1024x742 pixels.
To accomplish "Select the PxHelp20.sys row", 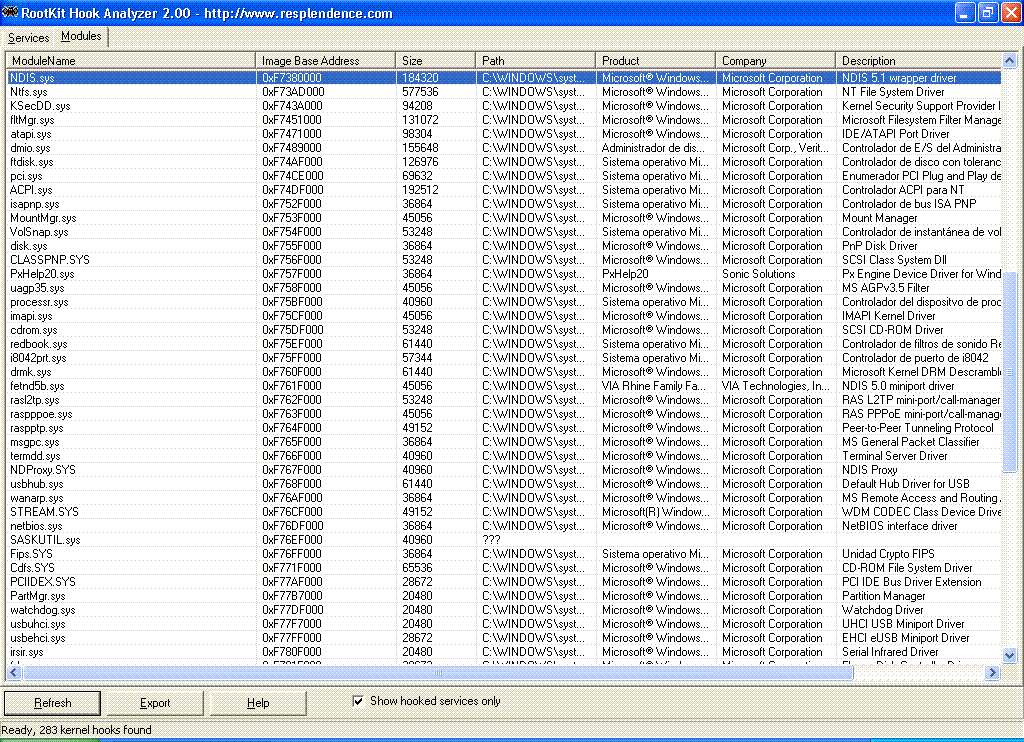I will 504,274.
